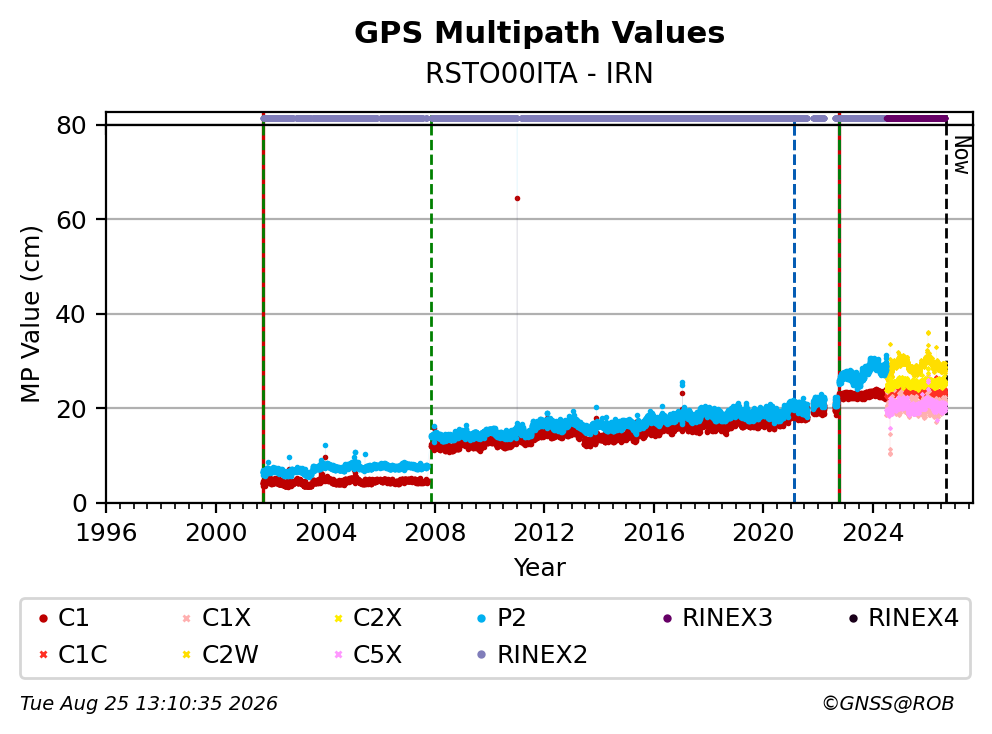The height and width of the screenshot is (734, 992).
Task: Click the subtitle RSTO00ITA - IRN
Action: tap(539, 73)
